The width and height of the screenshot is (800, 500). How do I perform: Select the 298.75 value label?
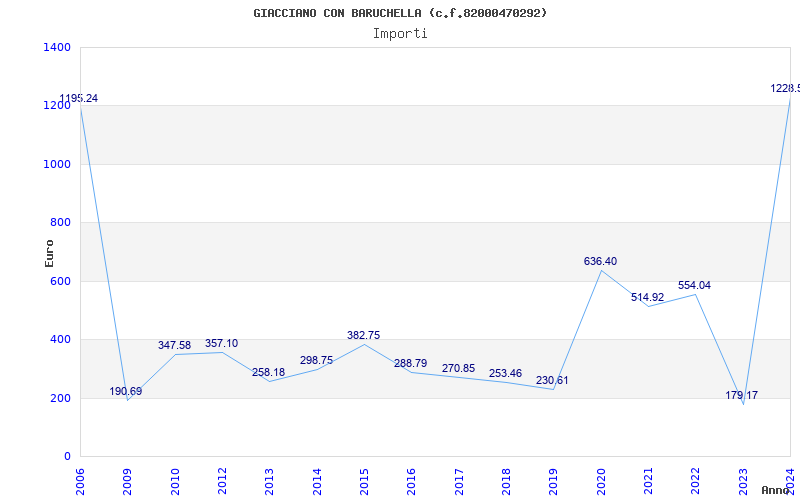click(316, 360)
